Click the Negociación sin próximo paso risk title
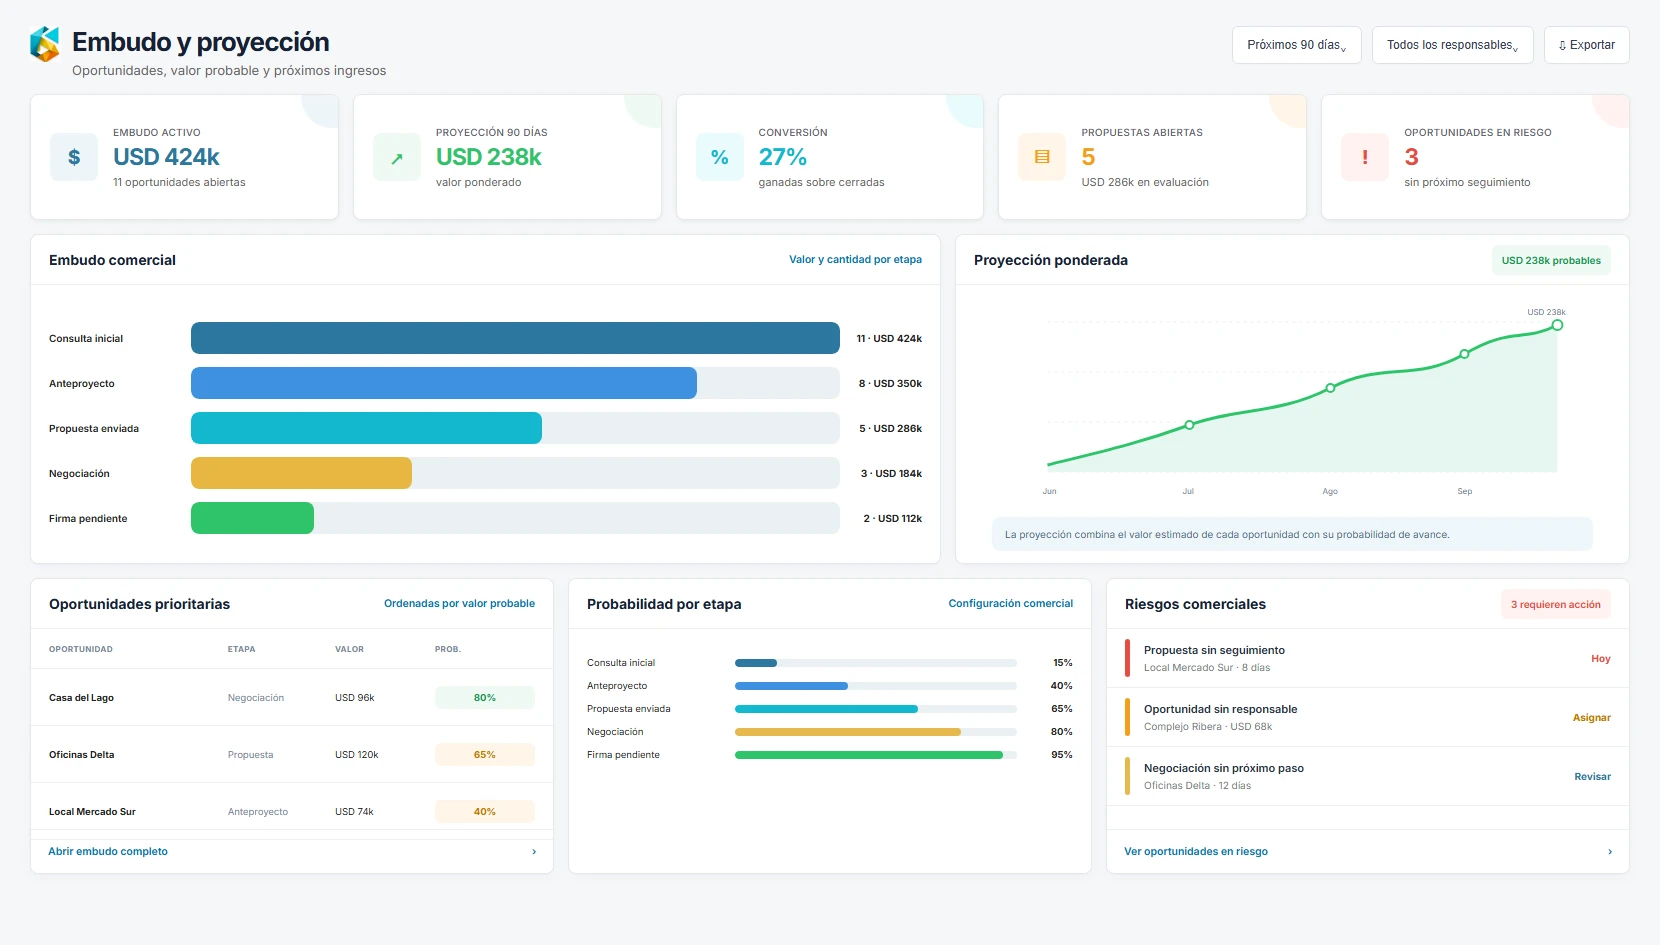The width and height of the screenshot is (1660, 945). point(1224,768)
